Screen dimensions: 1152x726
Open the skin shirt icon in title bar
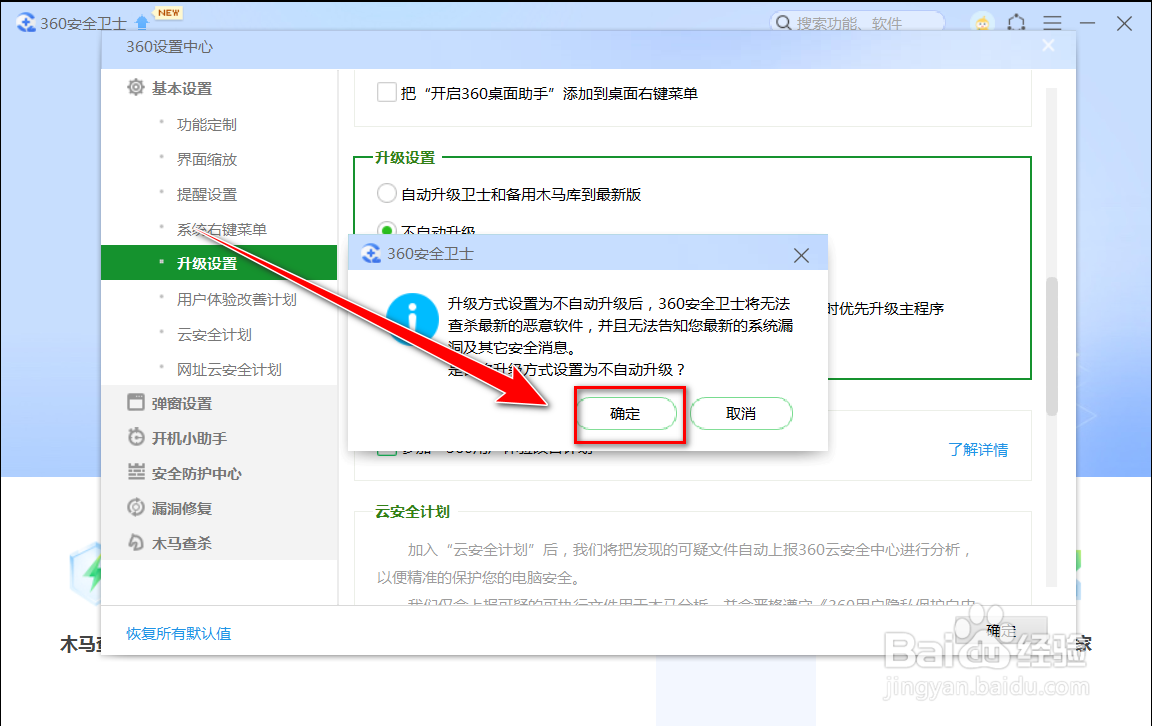pos(1017,23)
